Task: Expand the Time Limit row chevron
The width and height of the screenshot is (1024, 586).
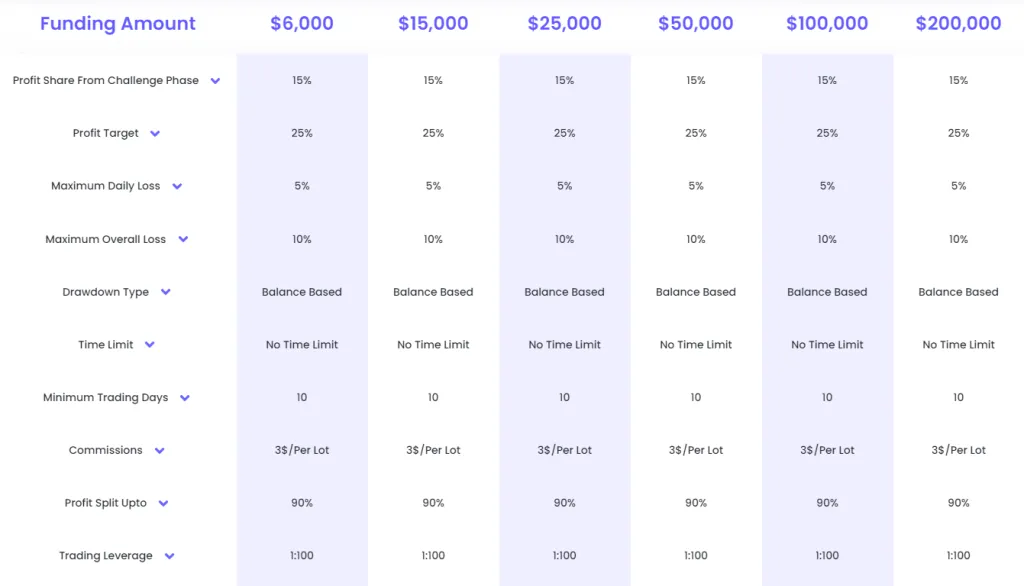Action: pos(150,344)
